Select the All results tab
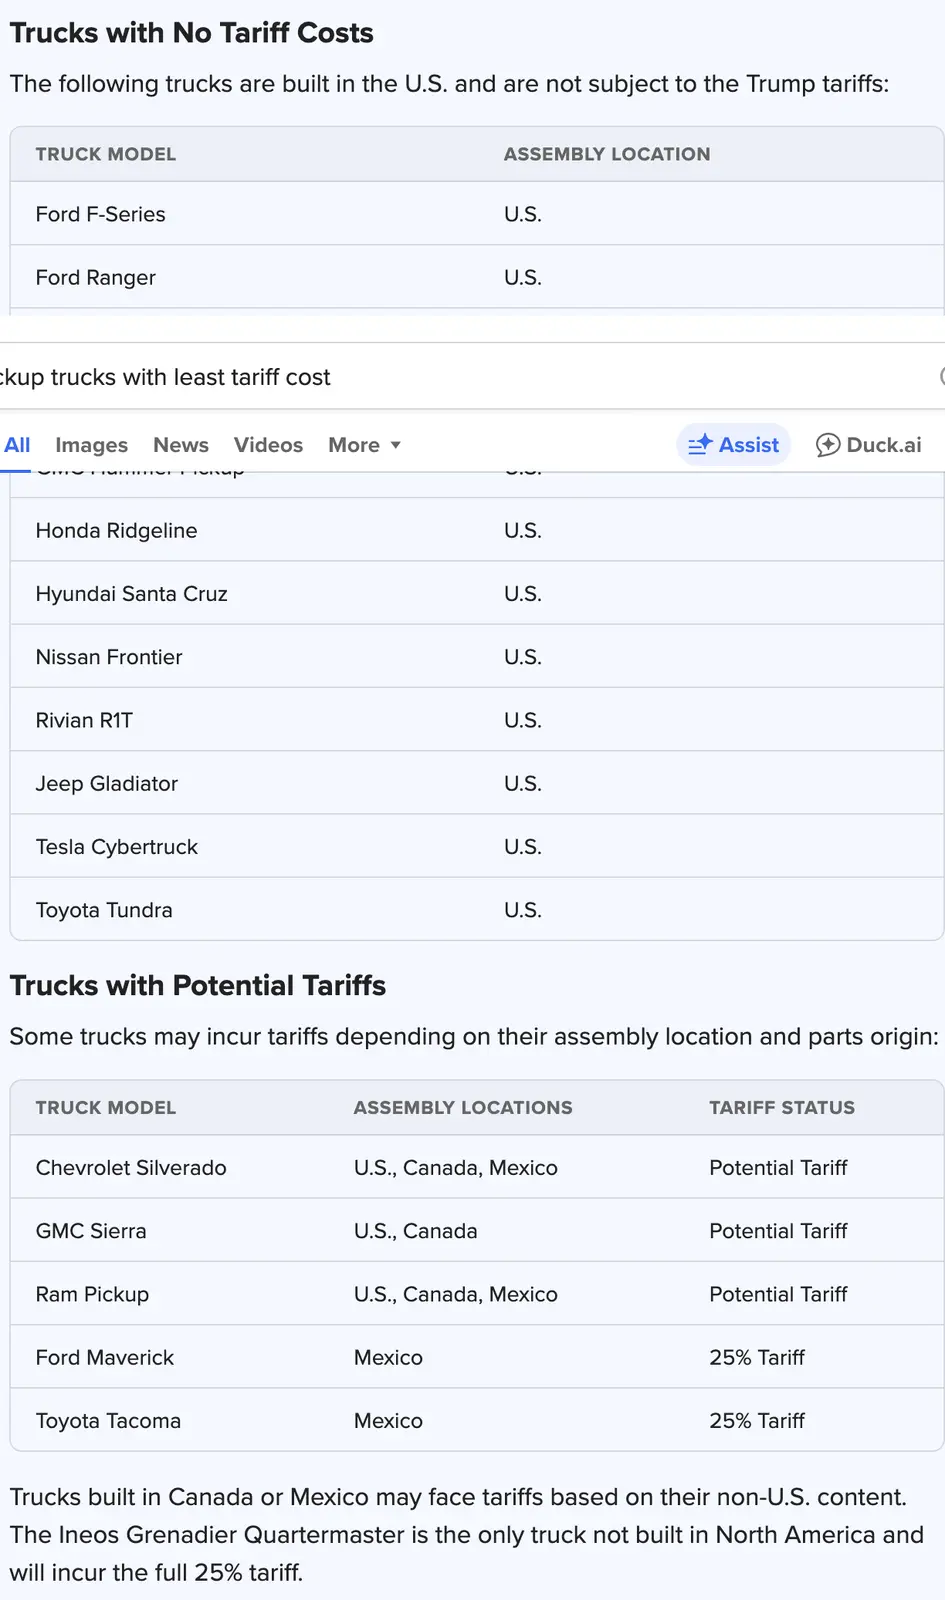This screenshot has width=945, height=1600. [17, 445]
